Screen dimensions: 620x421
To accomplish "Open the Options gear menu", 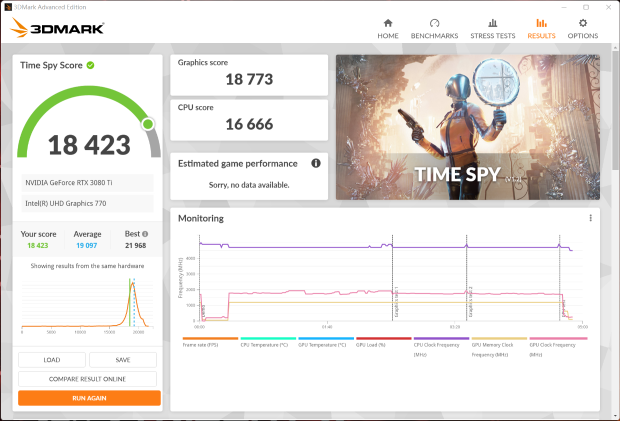I will [582, 29].
